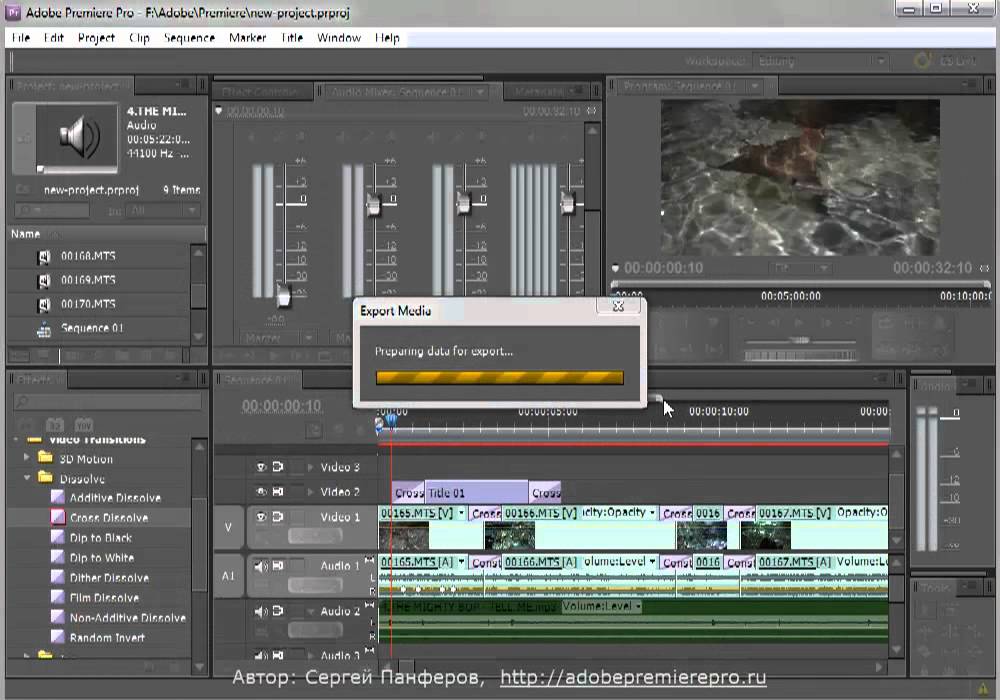Click the 00170.MTS clip icon
The height and width of the screenshot is (700, 1000).
coord(44,305)
